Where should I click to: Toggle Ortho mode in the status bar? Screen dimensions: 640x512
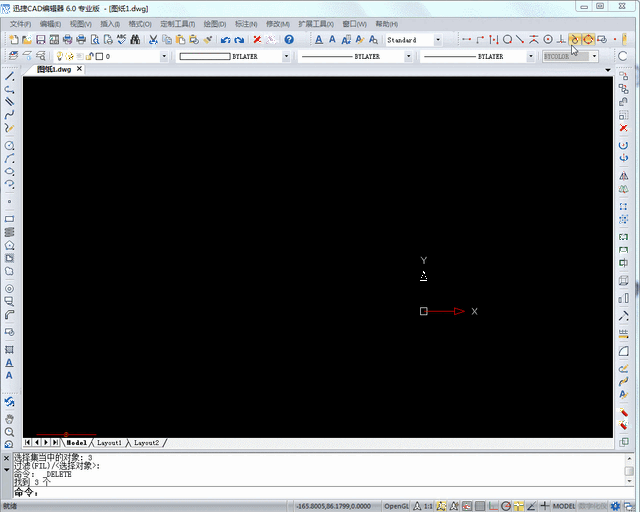pyautogui.click(x=493, y=506)
